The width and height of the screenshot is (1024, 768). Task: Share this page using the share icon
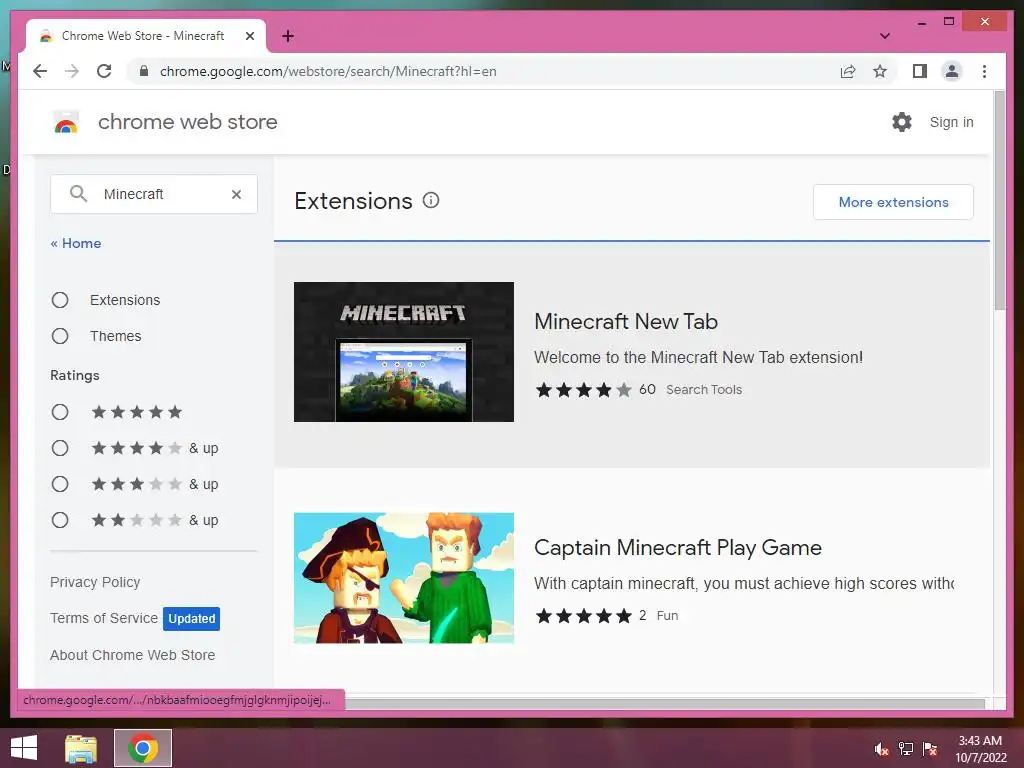[848, 71]
